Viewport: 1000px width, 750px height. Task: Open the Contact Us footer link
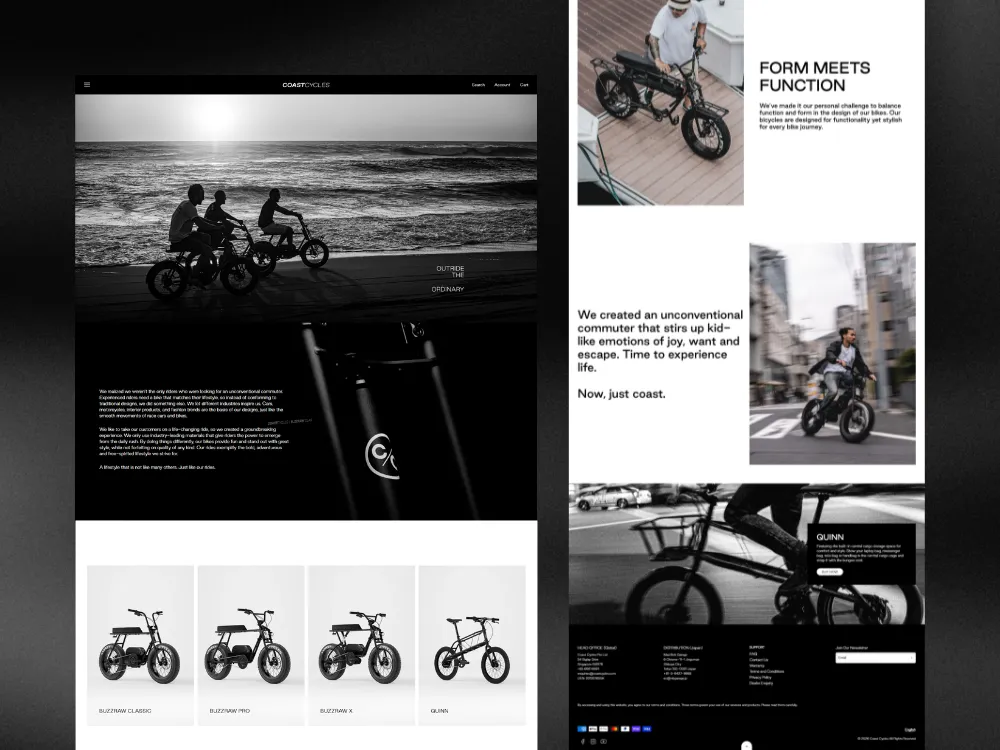tap(758, 659)
